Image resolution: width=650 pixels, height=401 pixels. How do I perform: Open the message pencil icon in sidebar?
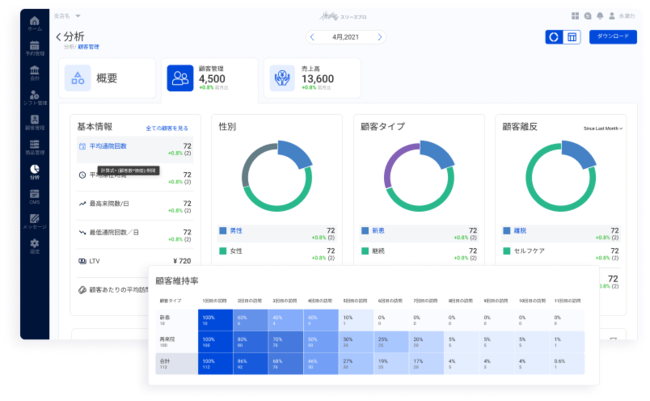pos(34,219)
